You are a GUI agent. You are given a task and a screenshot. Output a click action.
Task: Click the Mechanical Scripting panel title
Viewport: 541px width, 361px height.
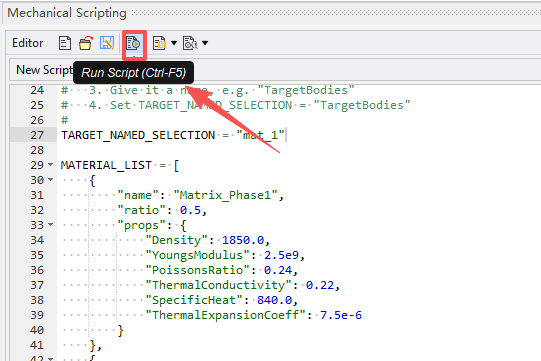coord(67,13)
